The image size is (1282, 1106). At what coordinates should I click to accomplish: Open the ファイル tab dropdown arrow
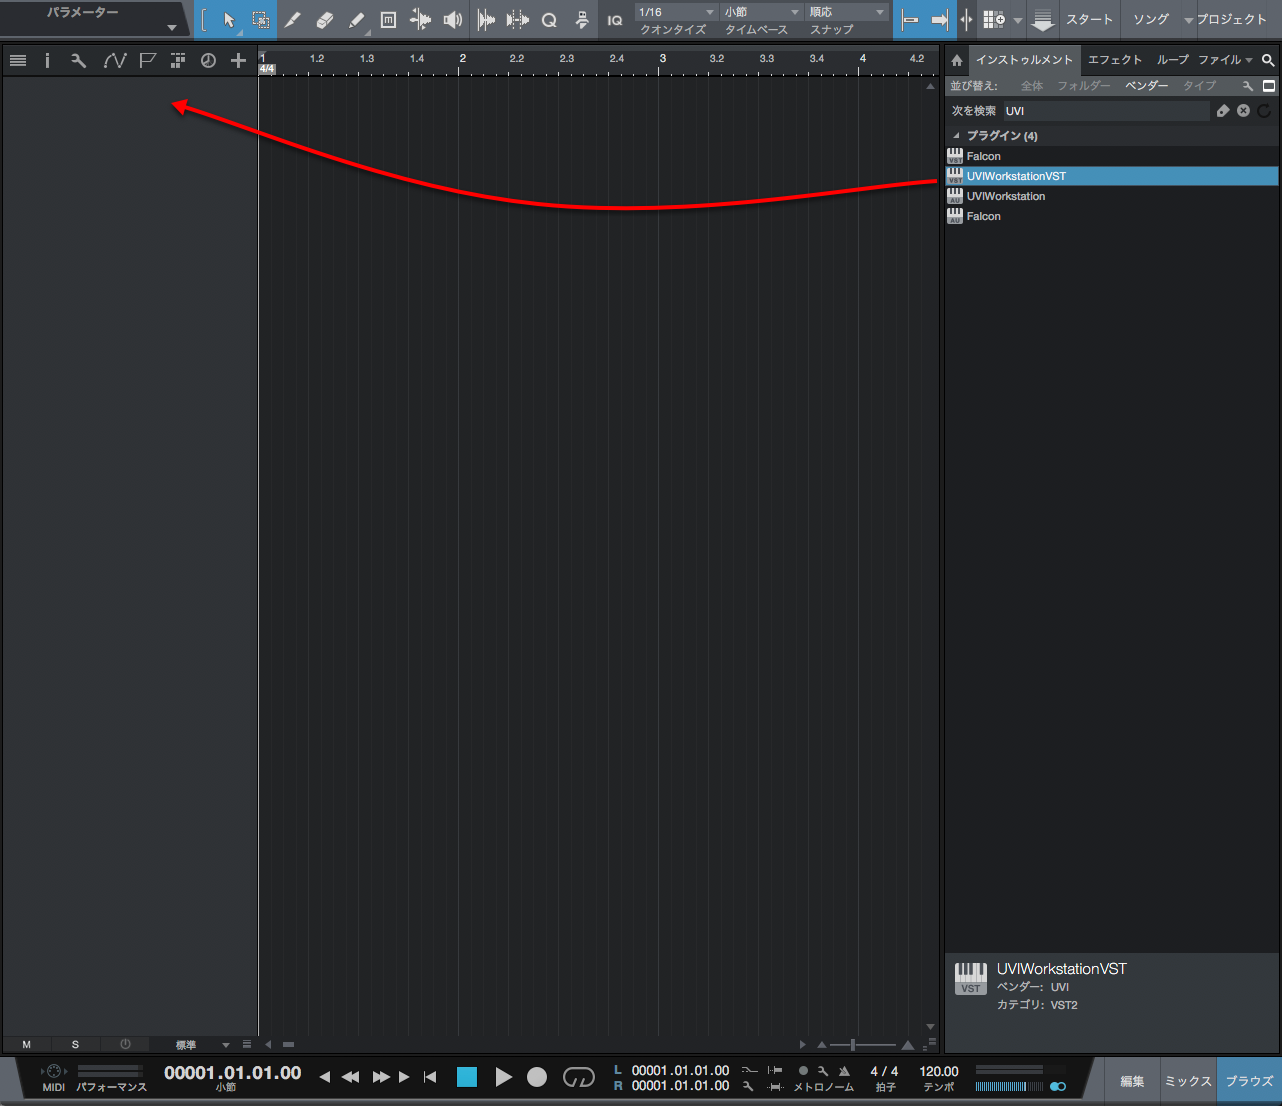[1249, 61]
